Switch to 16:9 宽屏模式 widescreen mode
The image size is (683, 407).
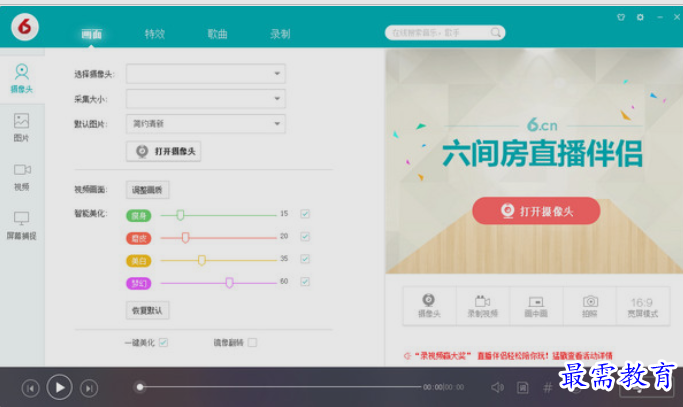pyautogui.click(x=642, y=306)
